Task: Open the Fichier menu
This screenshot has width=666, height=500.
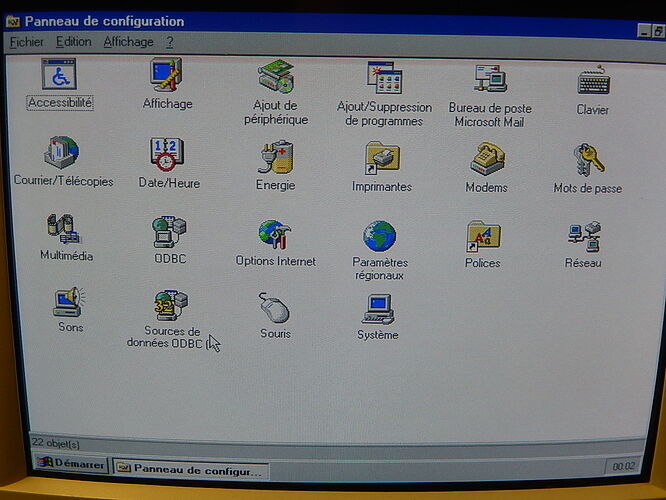Action: (x=26, y=42)
